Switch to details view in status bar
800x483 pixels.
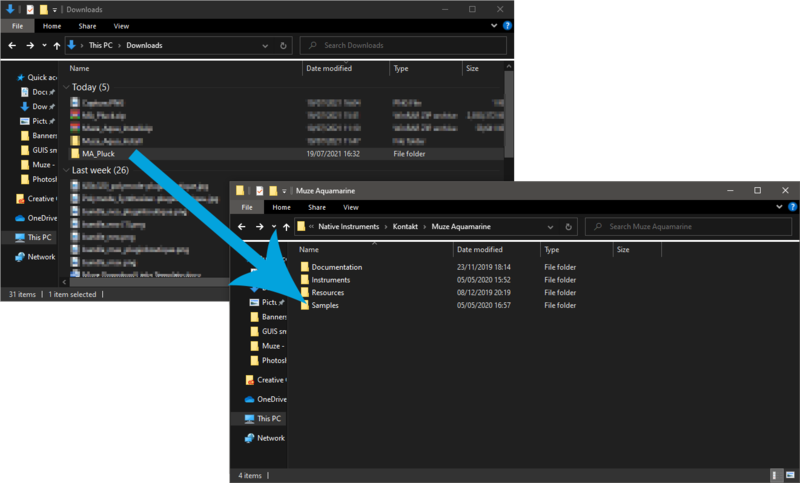[x=775, y=475]
